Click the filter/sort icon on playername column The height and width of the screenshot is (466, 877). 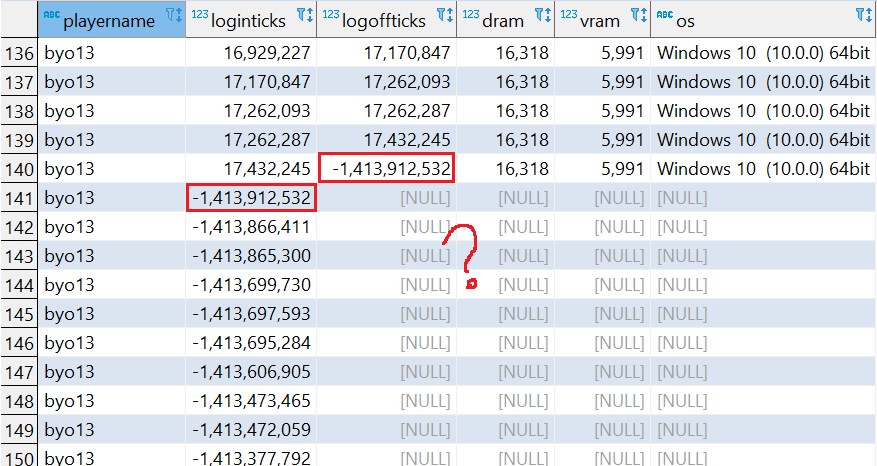pyautogui.click(x=173, y=15)
